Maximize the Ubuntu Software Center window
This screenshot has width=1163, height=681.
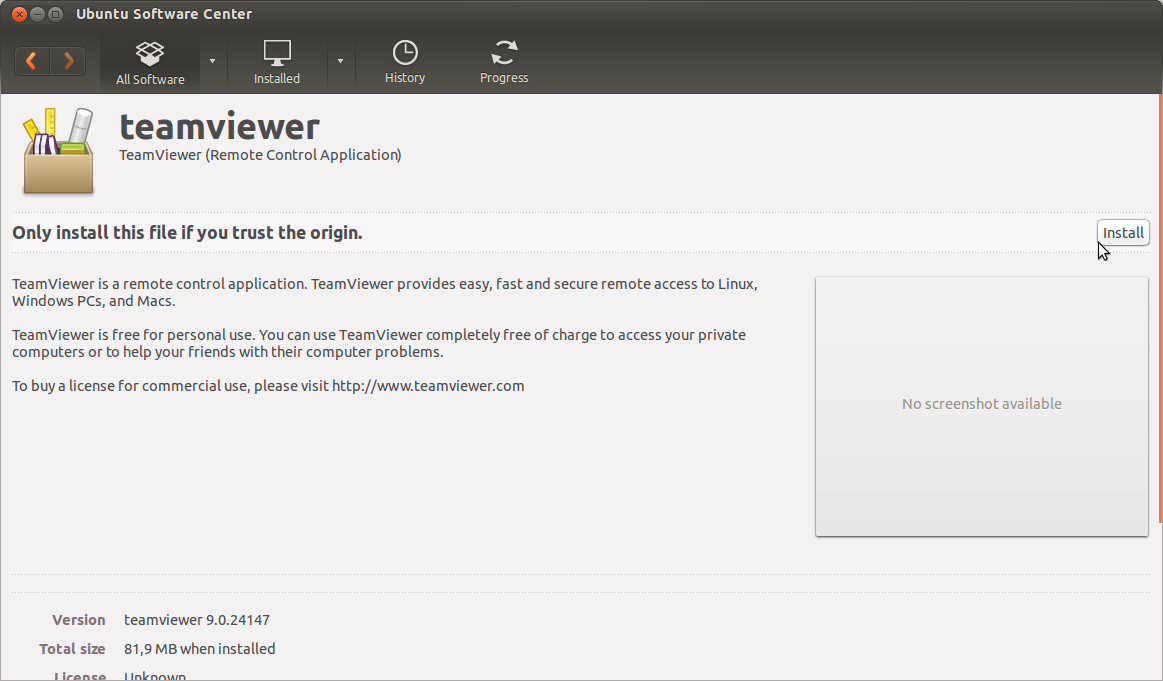(55, 14)
